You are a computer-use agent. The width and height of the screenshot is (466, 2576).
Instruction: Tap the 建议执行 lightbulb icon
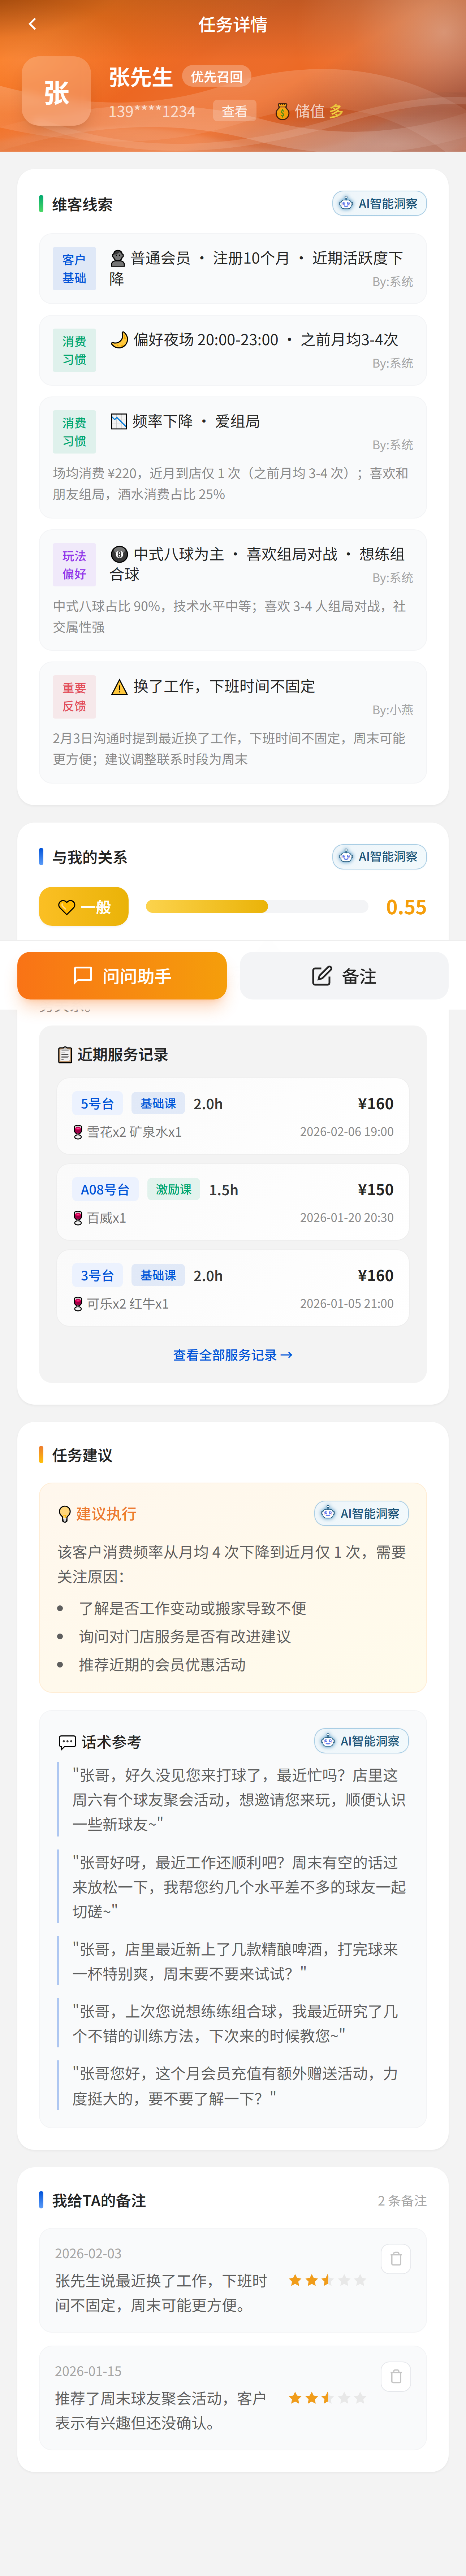click(65, 1514)
